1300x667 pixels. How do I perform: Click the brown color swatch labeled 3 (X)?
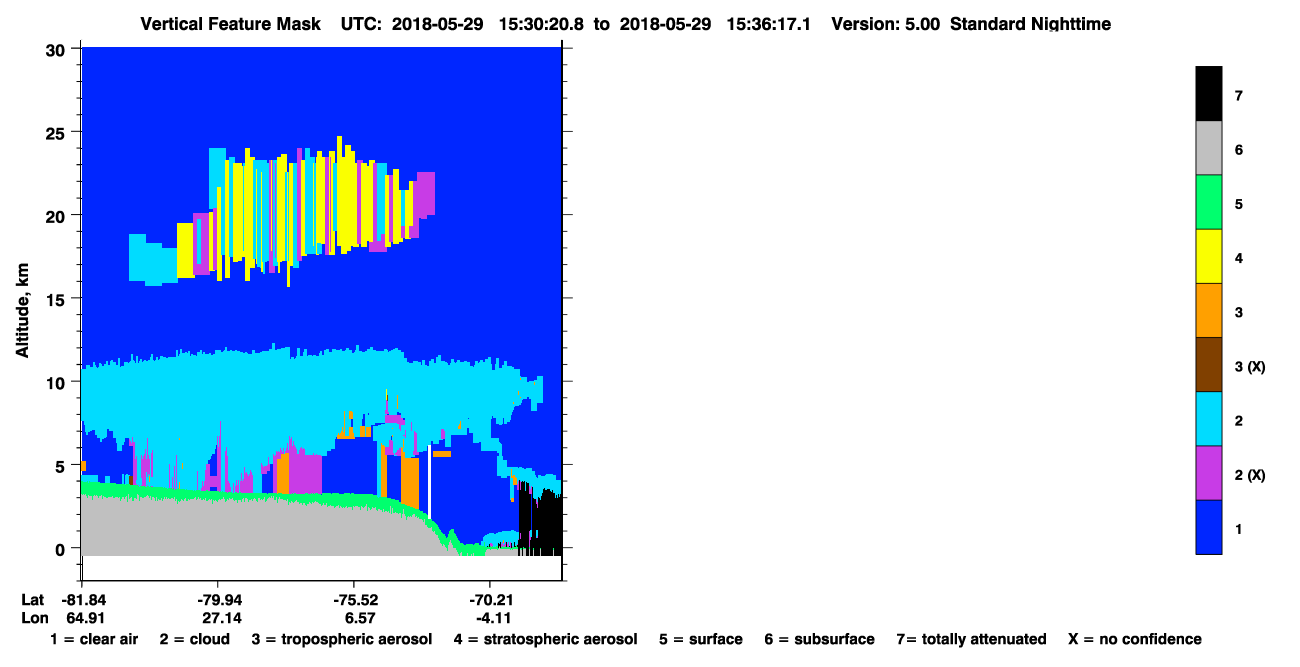(1208, 364)
